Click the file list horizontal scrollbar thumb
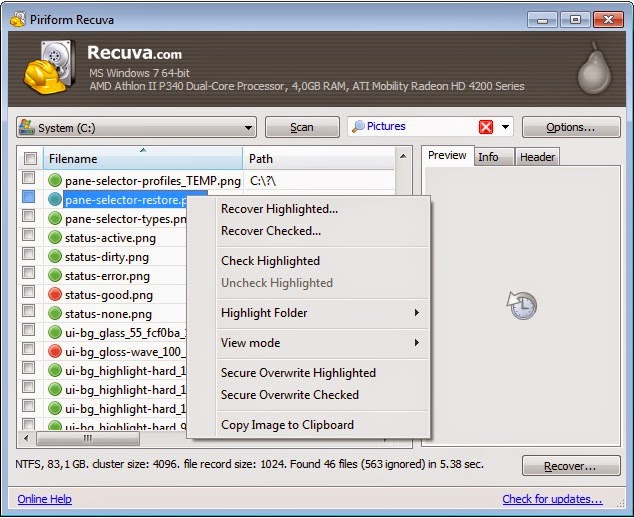 (x=88, y=438)
